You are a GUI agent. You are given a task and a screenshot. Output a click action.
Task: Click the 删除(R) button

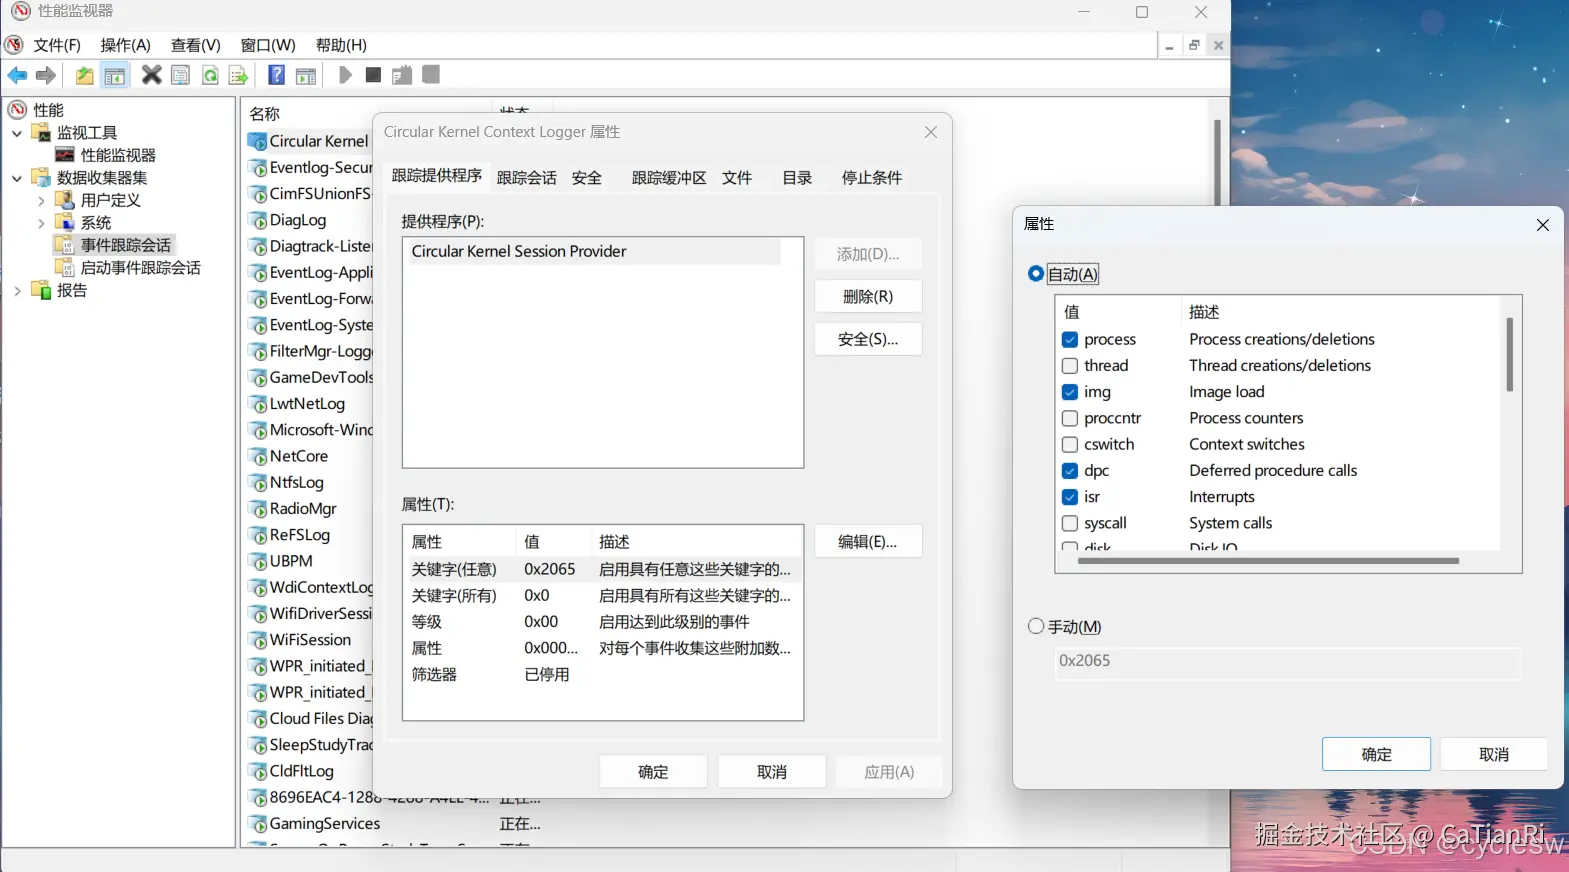point(868,297)
